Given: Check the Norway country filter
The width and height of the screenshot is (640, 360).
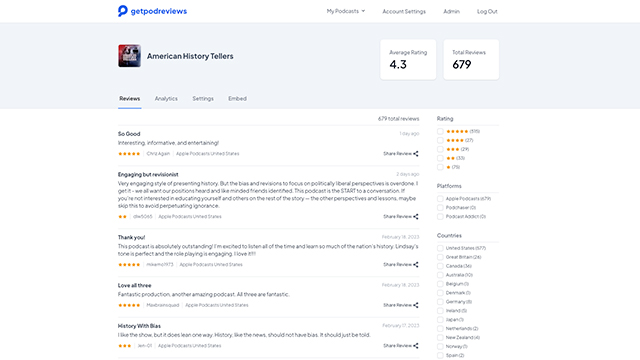Looking at the screenshot, I should pos(440,347).
